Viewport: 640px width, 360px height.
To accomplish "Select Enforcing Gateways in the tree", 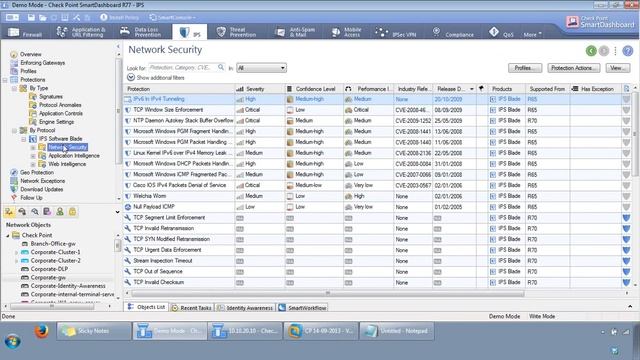I will click(42, 63).
